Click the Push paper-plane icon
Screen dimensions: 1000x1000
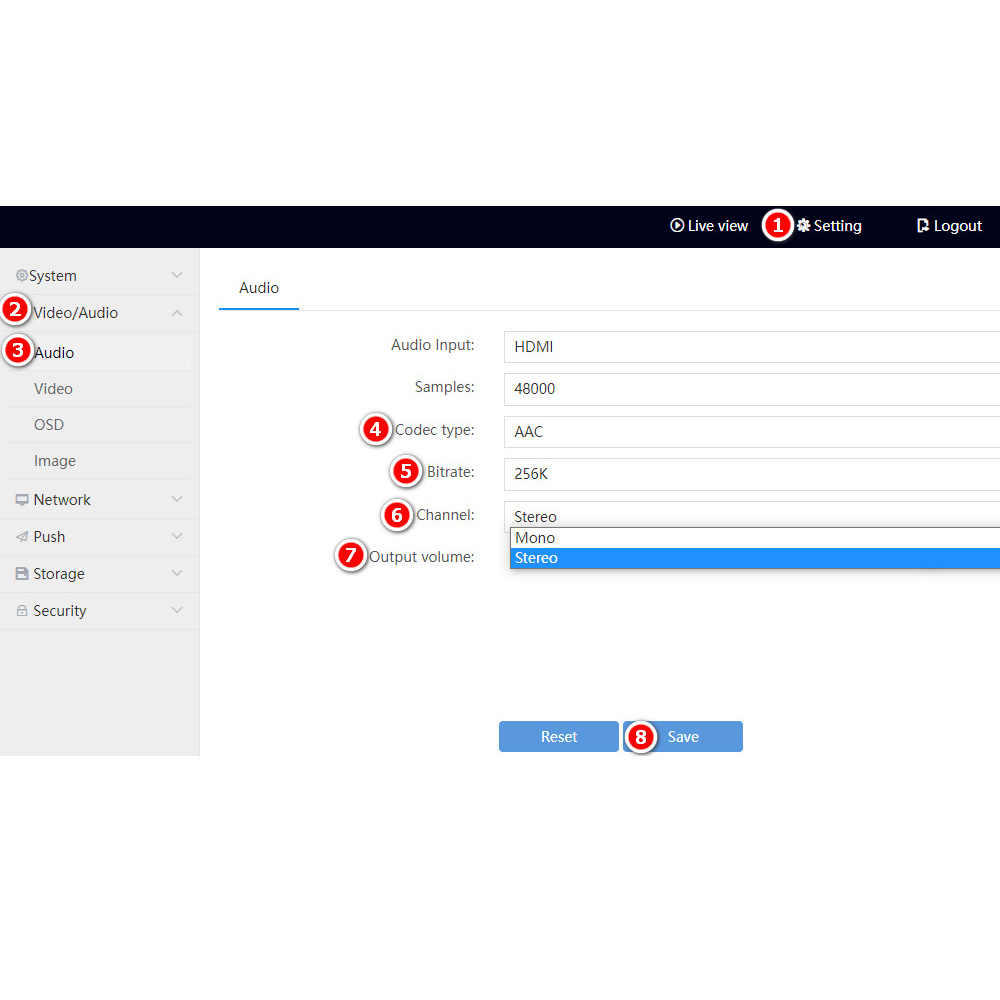pyautogui.click(x=22, y=537)
